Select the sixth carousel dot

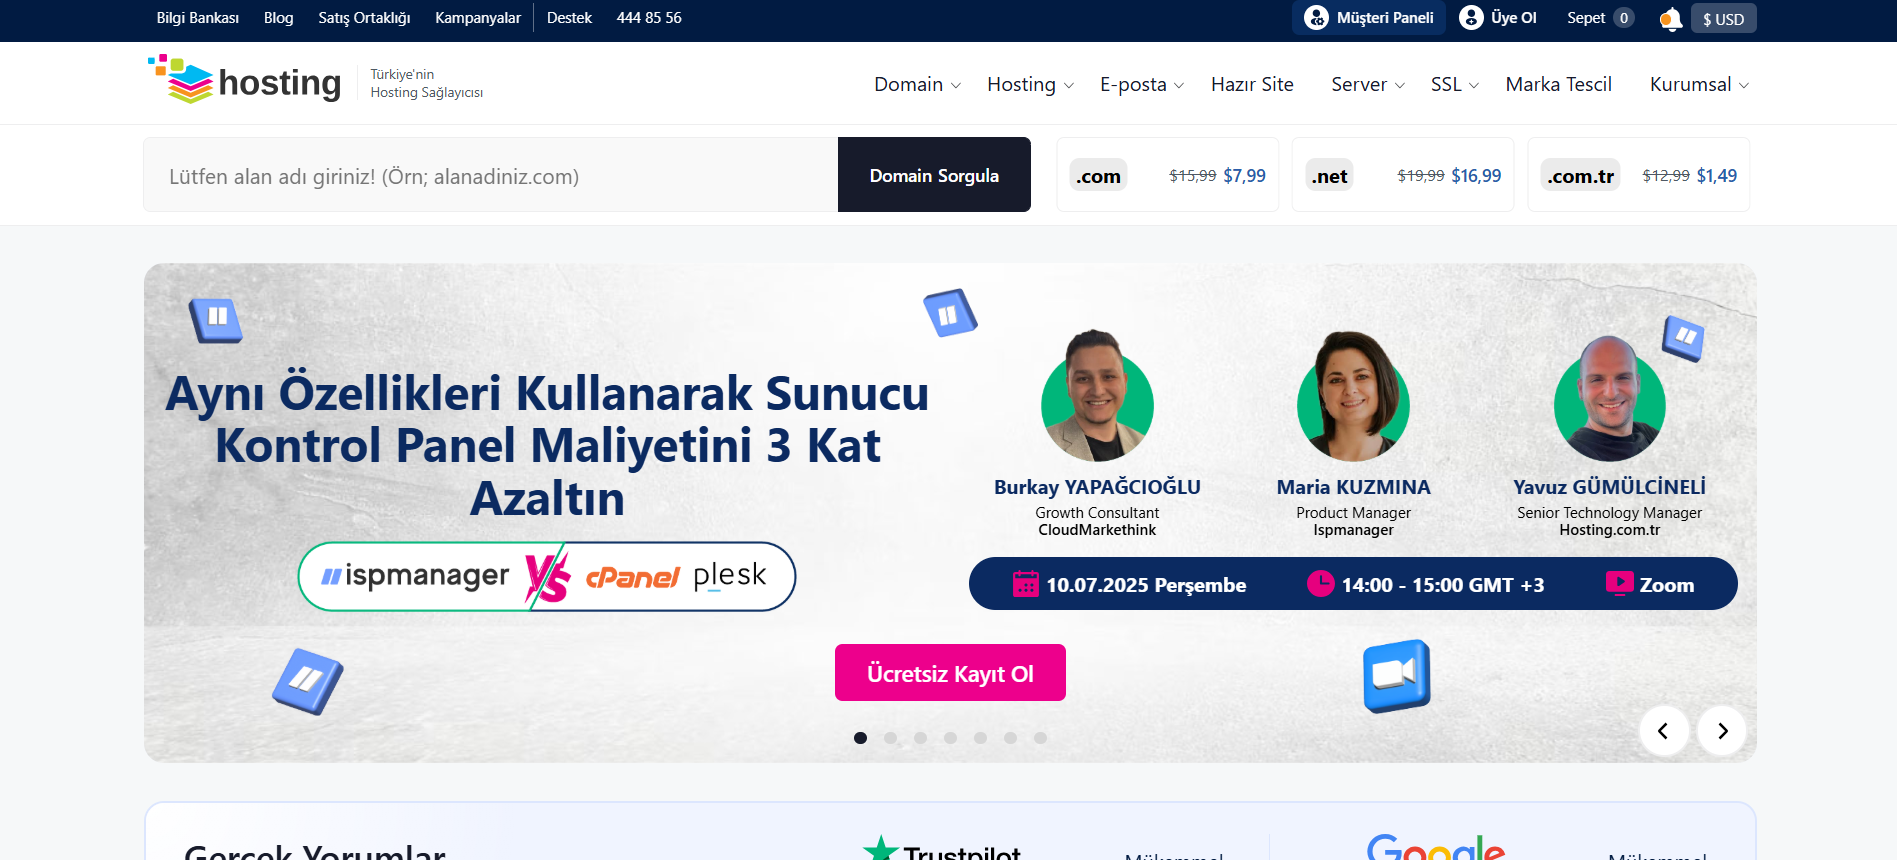pos(1010,738)
